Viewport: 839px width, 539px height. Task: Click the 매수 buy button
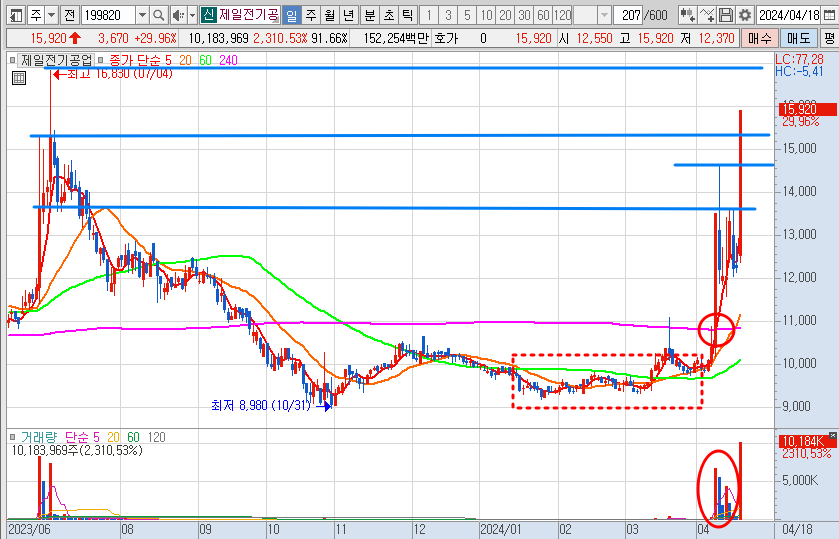point(759,39)
